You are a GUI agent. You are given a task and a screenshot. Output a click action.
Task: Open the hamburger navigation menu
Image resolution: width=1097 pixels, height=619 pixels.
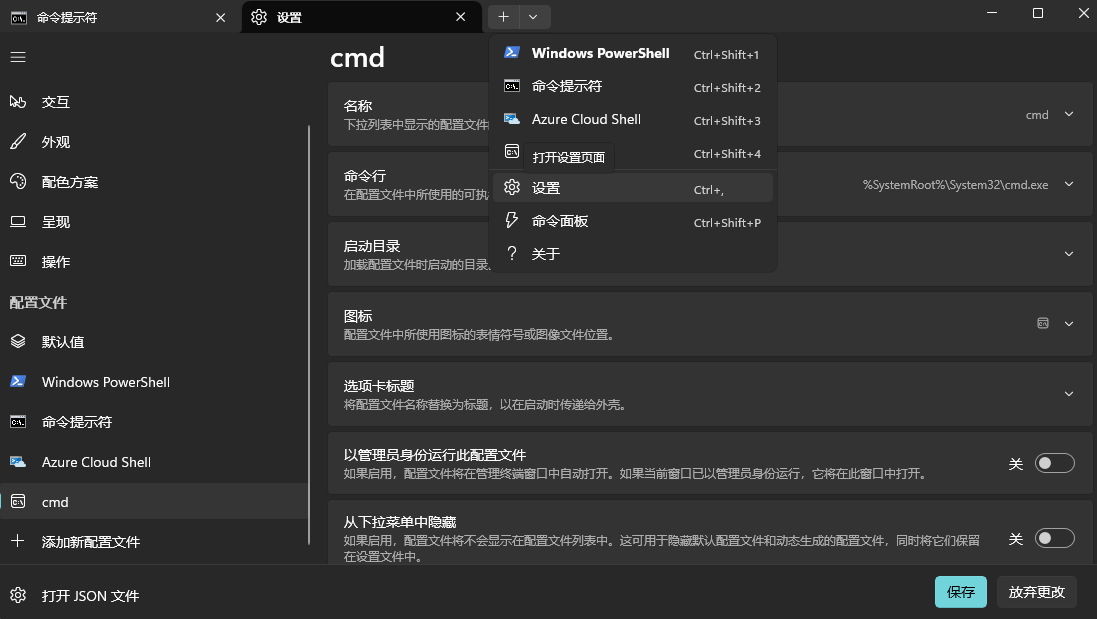click(x=18, y=57)
